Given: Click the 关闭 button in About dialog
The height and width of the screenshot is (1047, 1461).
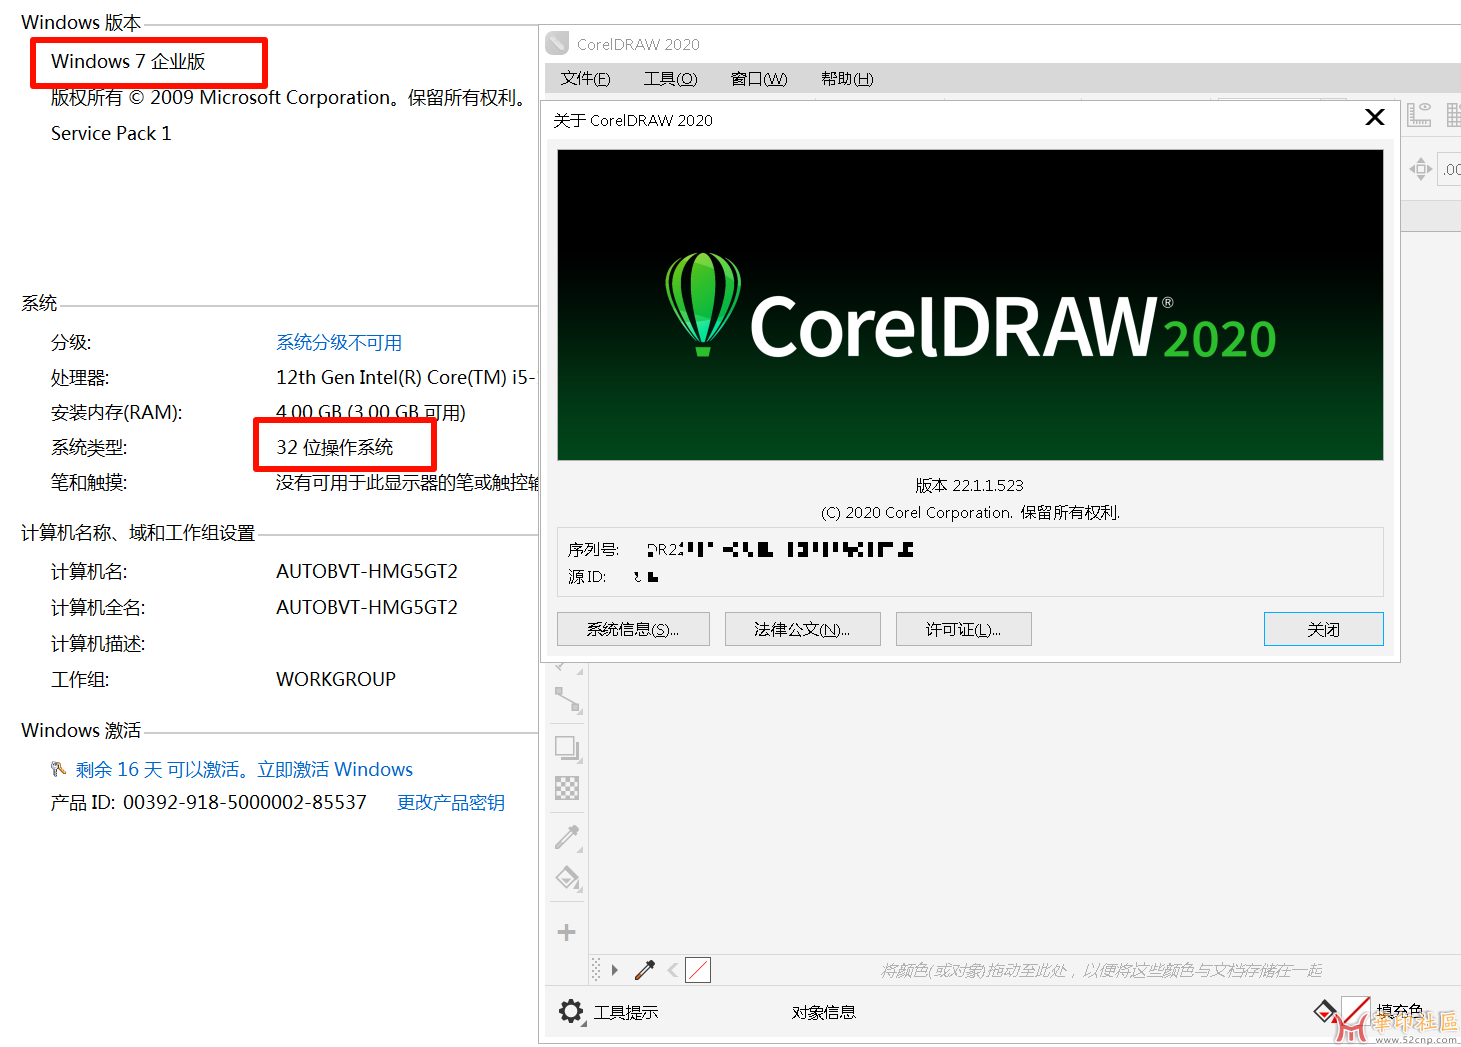Looking at the screenshot, I should coord(1323,629).
